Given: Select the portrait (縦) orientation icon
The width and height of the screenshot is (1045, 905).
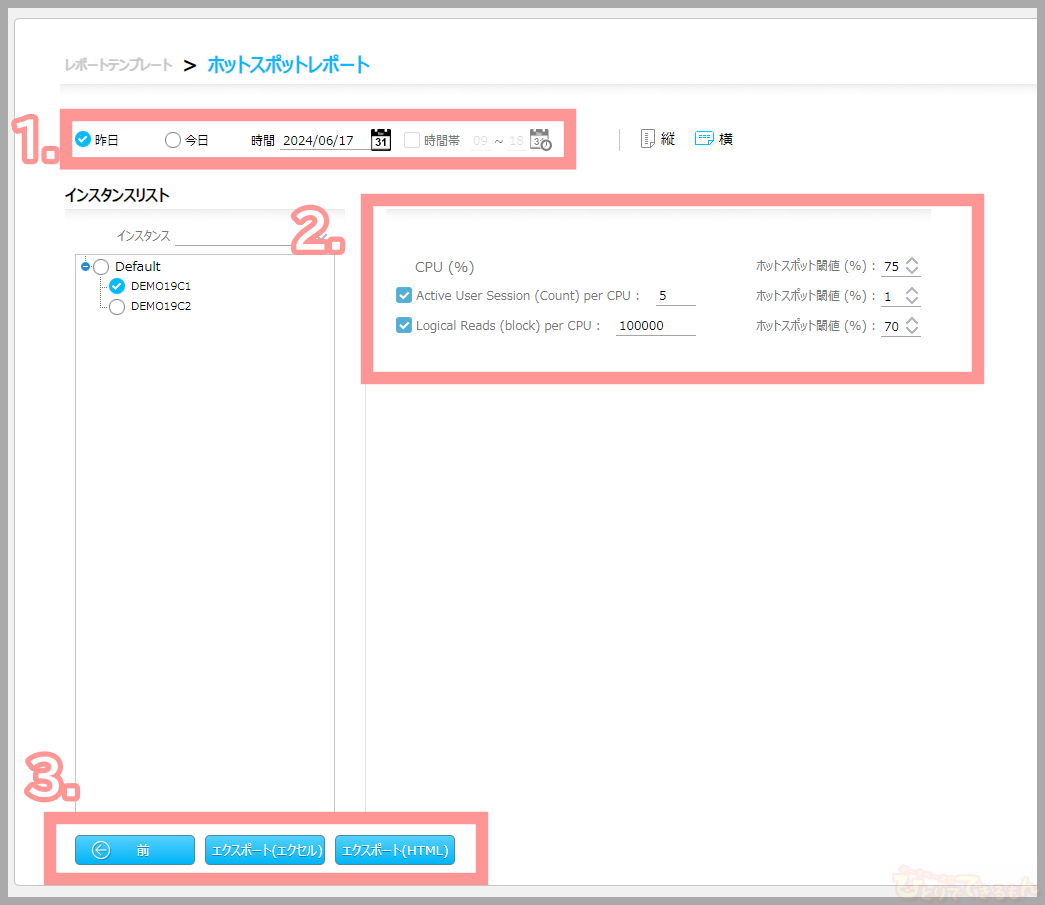Looking at the screenshot, I should (x=648, y=139).
